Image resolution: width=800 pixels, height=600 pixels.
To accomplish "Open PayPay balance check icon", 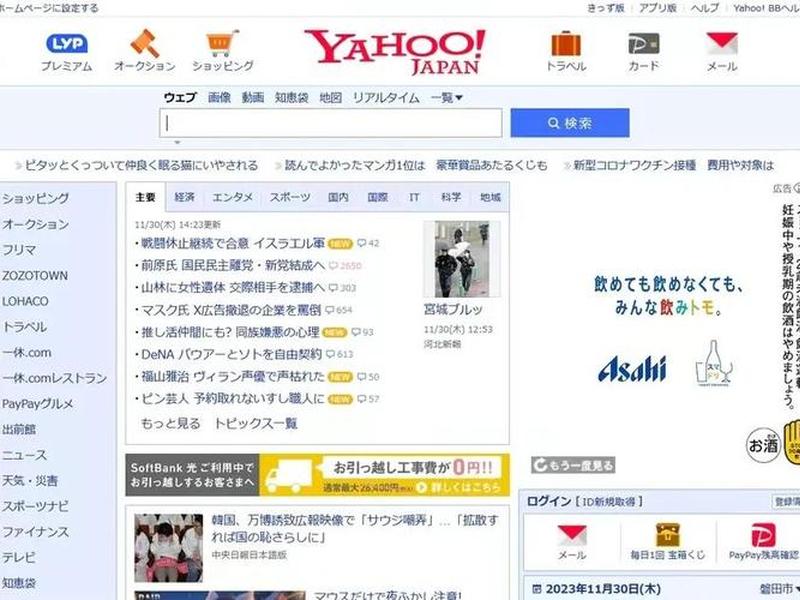I will pyautogui.click(x=763, y=535).
